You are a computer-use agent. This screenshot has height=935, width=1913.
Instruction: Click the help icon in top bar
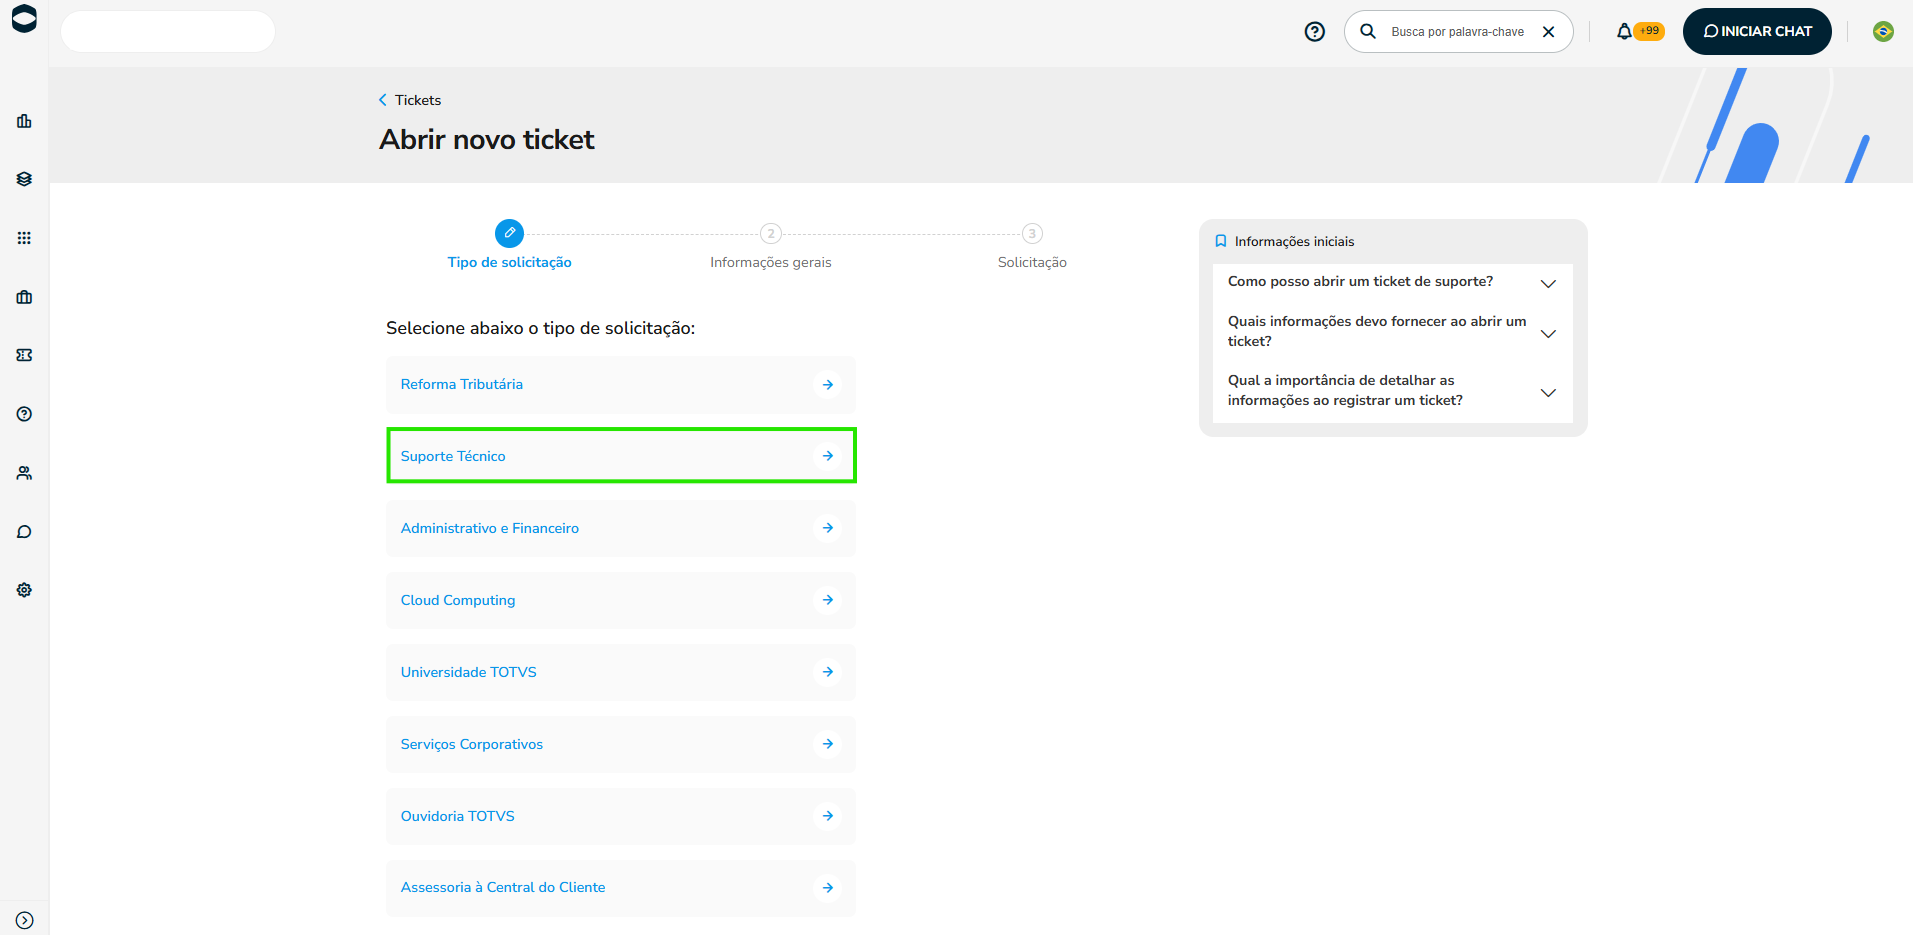[1315, 32]
